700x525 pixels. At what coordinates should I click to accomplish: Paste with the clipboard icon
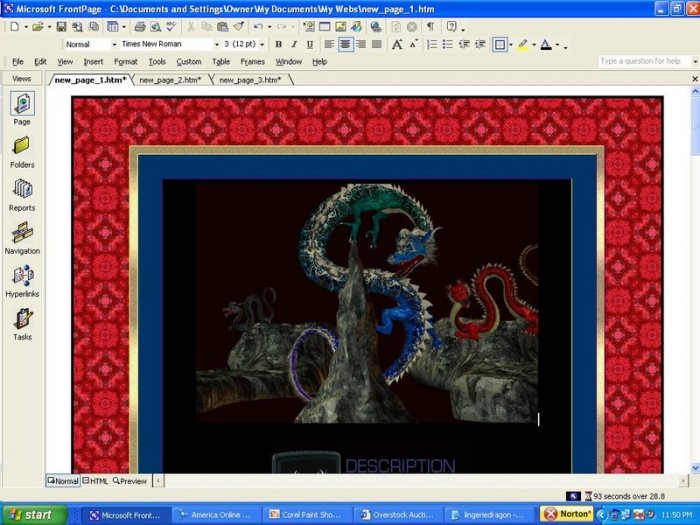coord(222,27)
